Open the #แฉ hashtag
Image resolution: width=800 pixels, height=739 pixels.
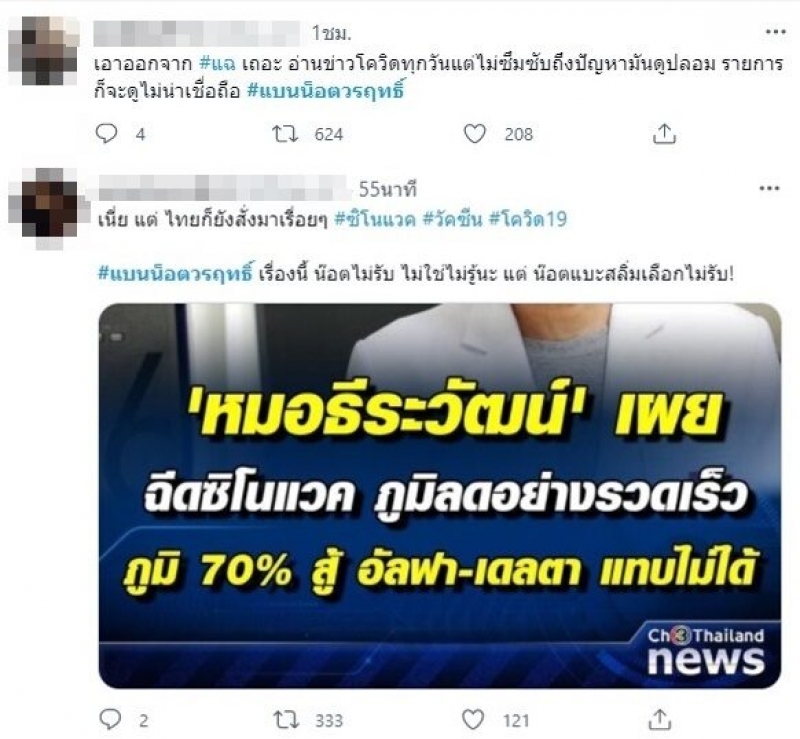(217, 64)
